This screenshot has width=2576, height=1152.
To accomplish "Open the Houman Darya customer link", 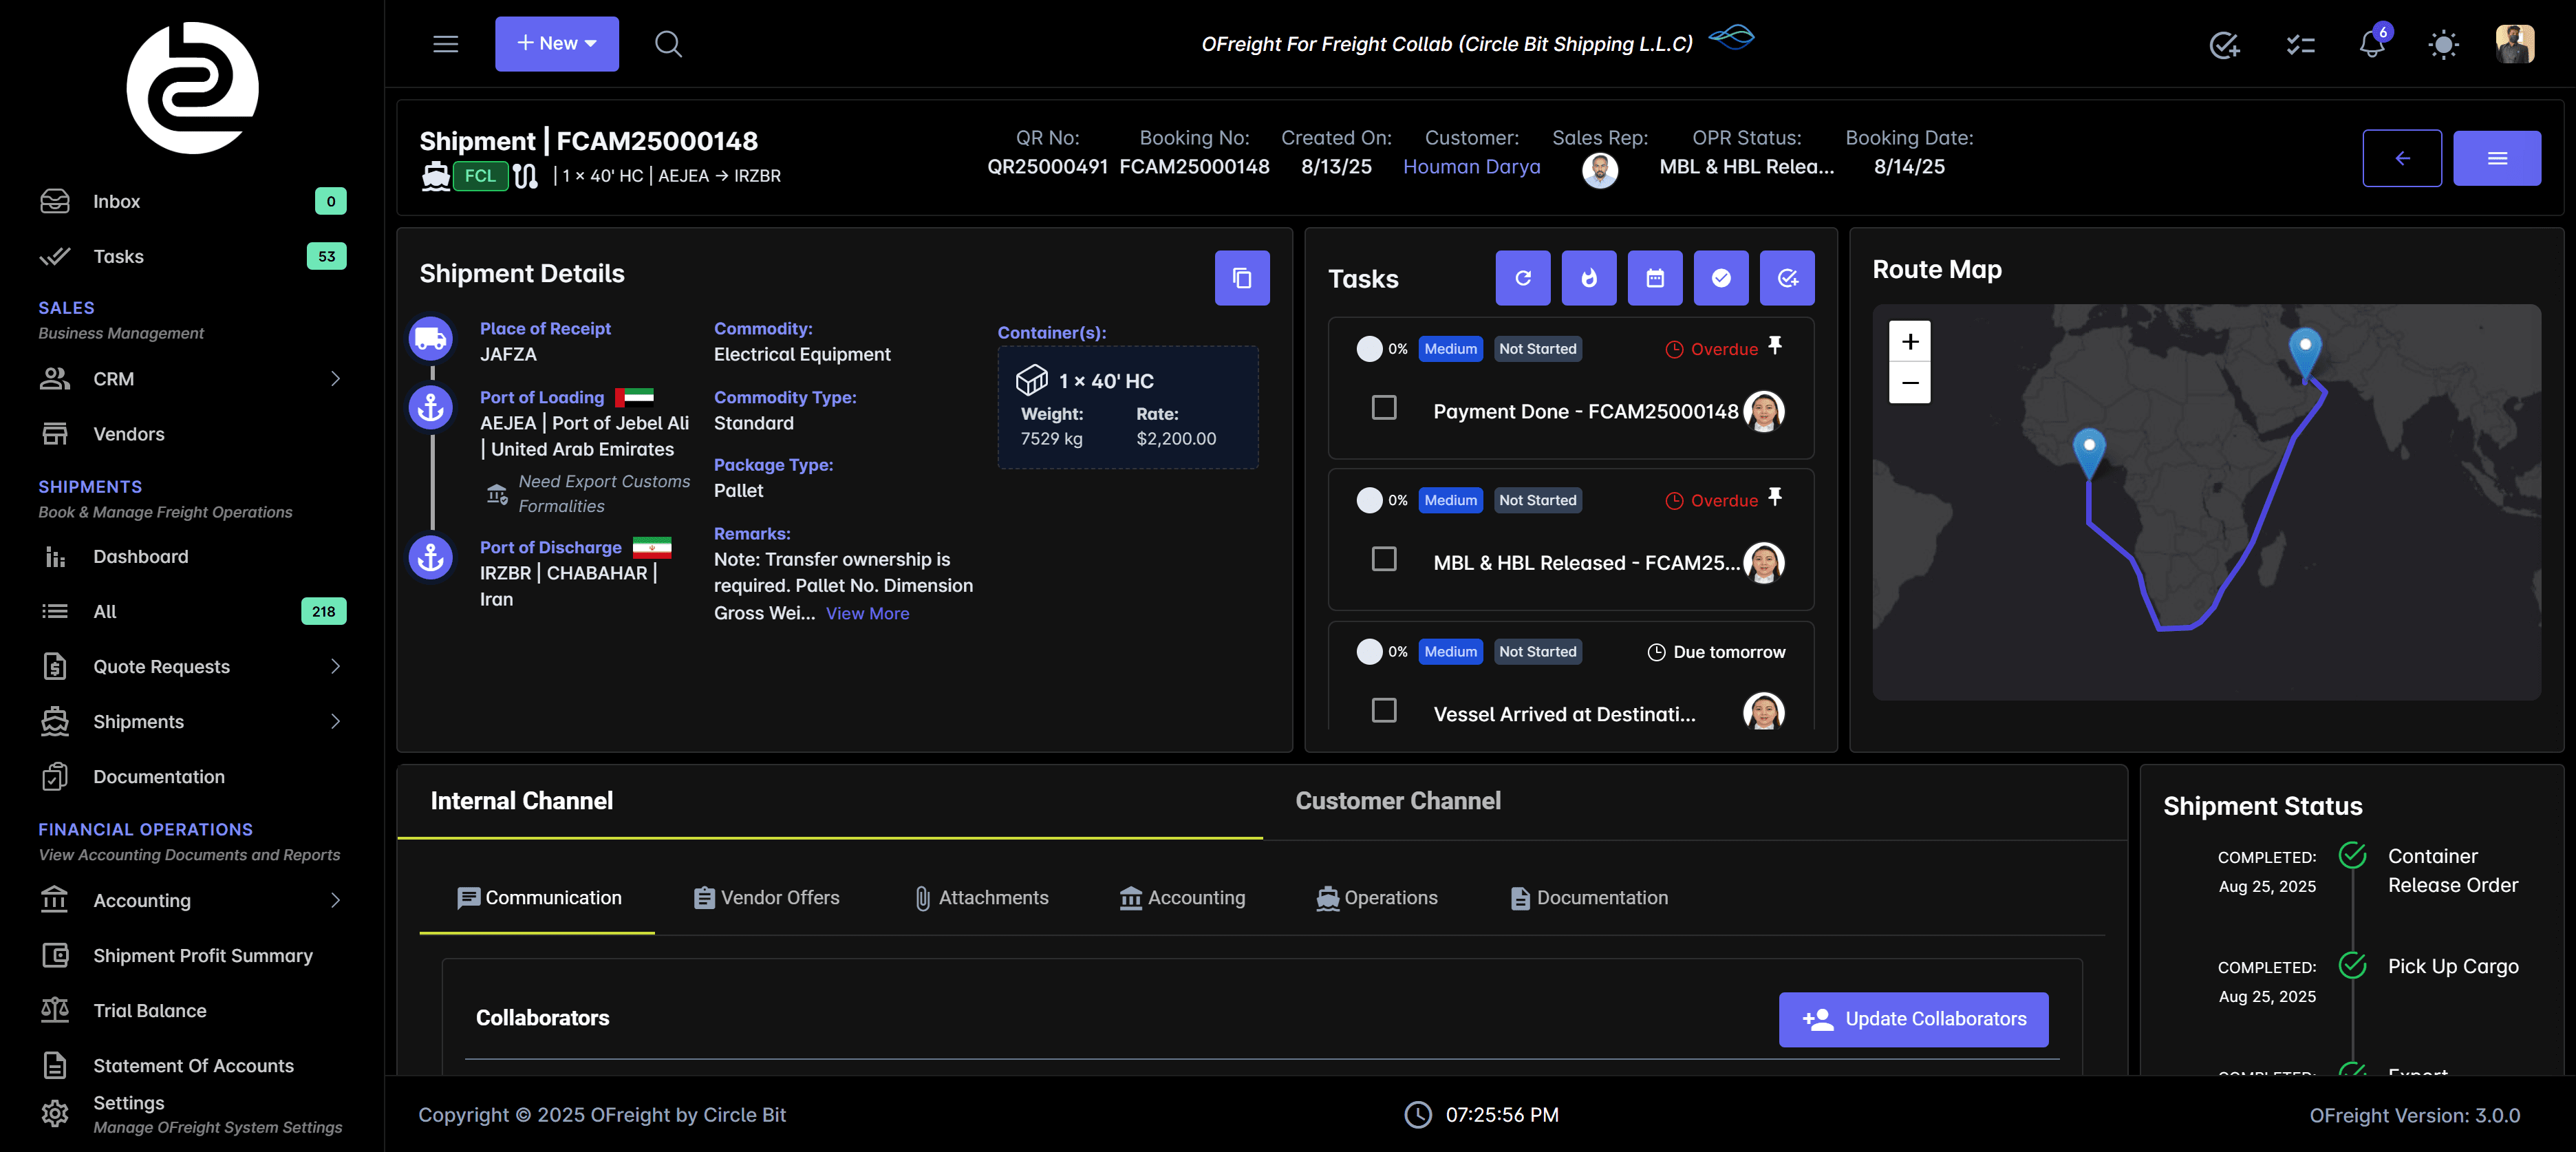I will click(x=1472, y=166).
